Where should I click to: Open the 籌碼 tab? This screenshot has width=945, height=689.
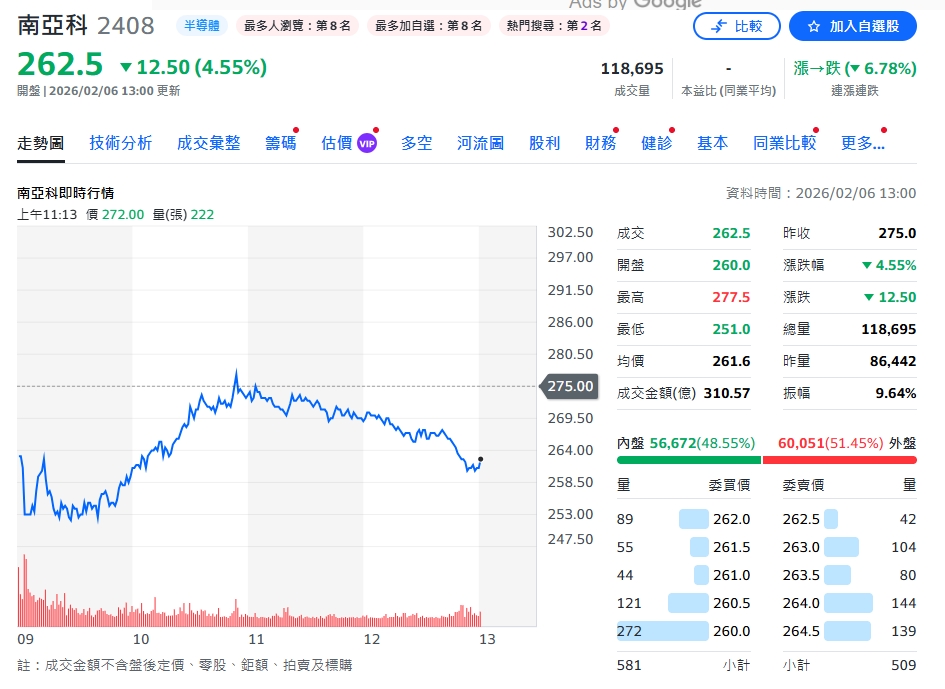click(279, 143)
